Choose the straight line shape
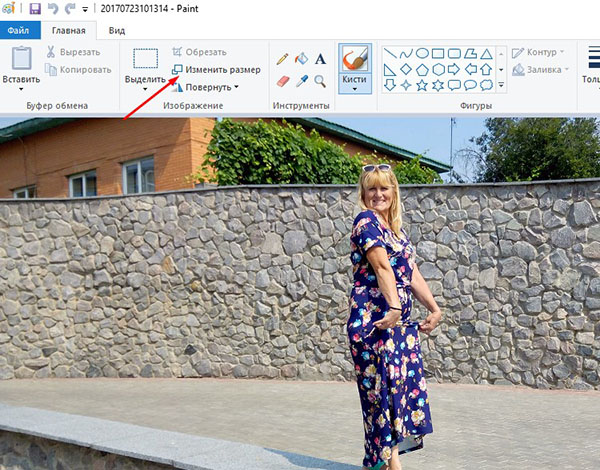This screenshot has height=470, width=600. 390,53
